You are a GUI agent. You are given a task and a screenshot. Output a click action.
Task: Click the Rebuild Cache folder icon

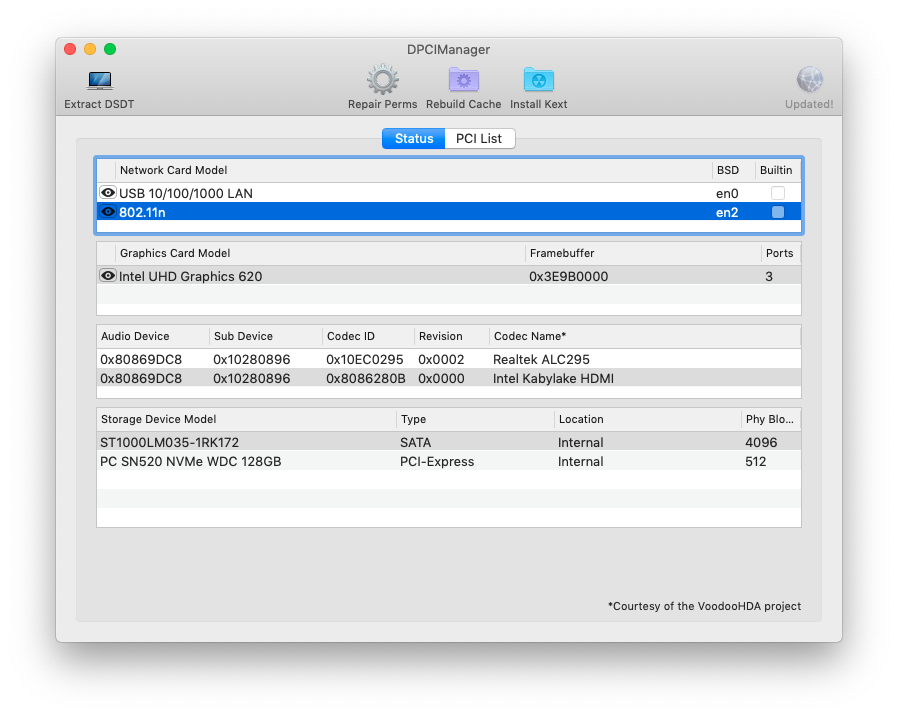[463, 80]
